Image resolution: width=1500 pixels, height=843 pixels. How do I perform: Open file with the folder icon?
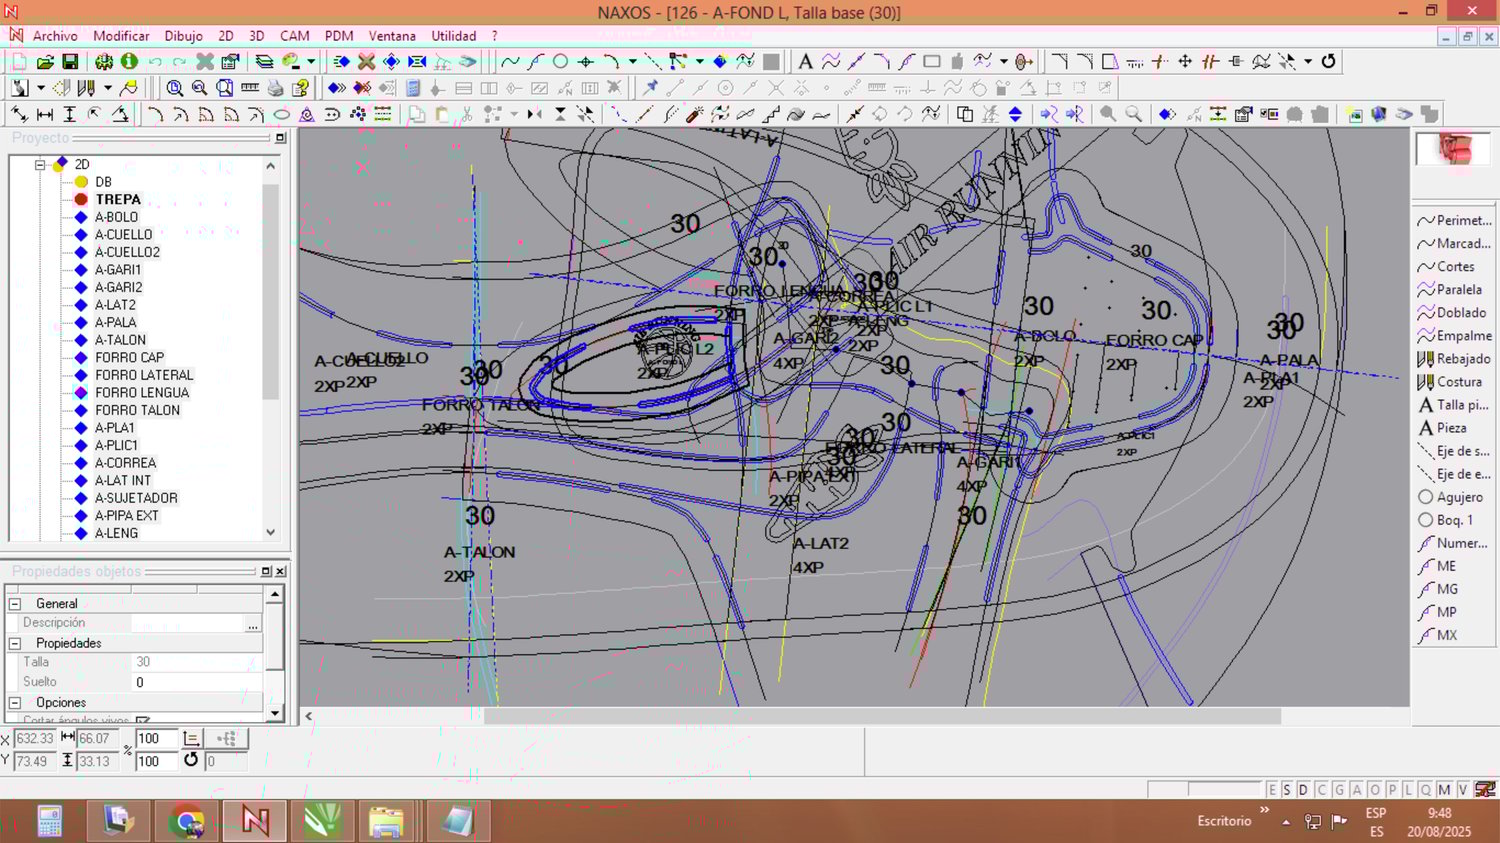click(x=45, y=62)
